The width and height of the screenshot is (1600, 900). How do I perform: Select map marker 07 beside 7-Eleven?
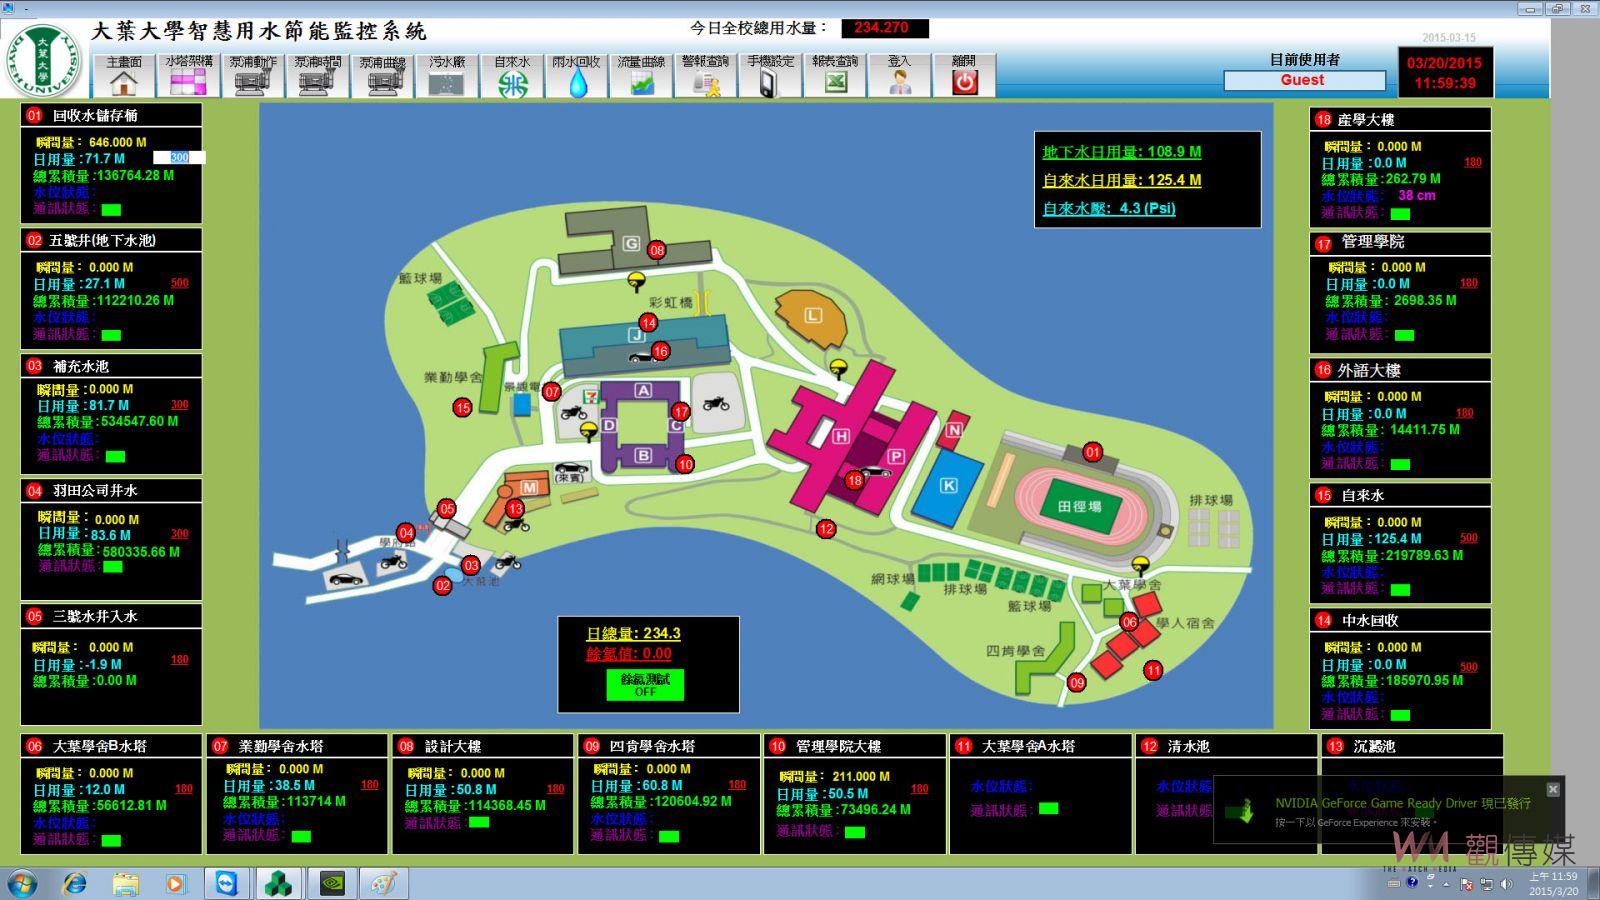click(x=552, y=392)
